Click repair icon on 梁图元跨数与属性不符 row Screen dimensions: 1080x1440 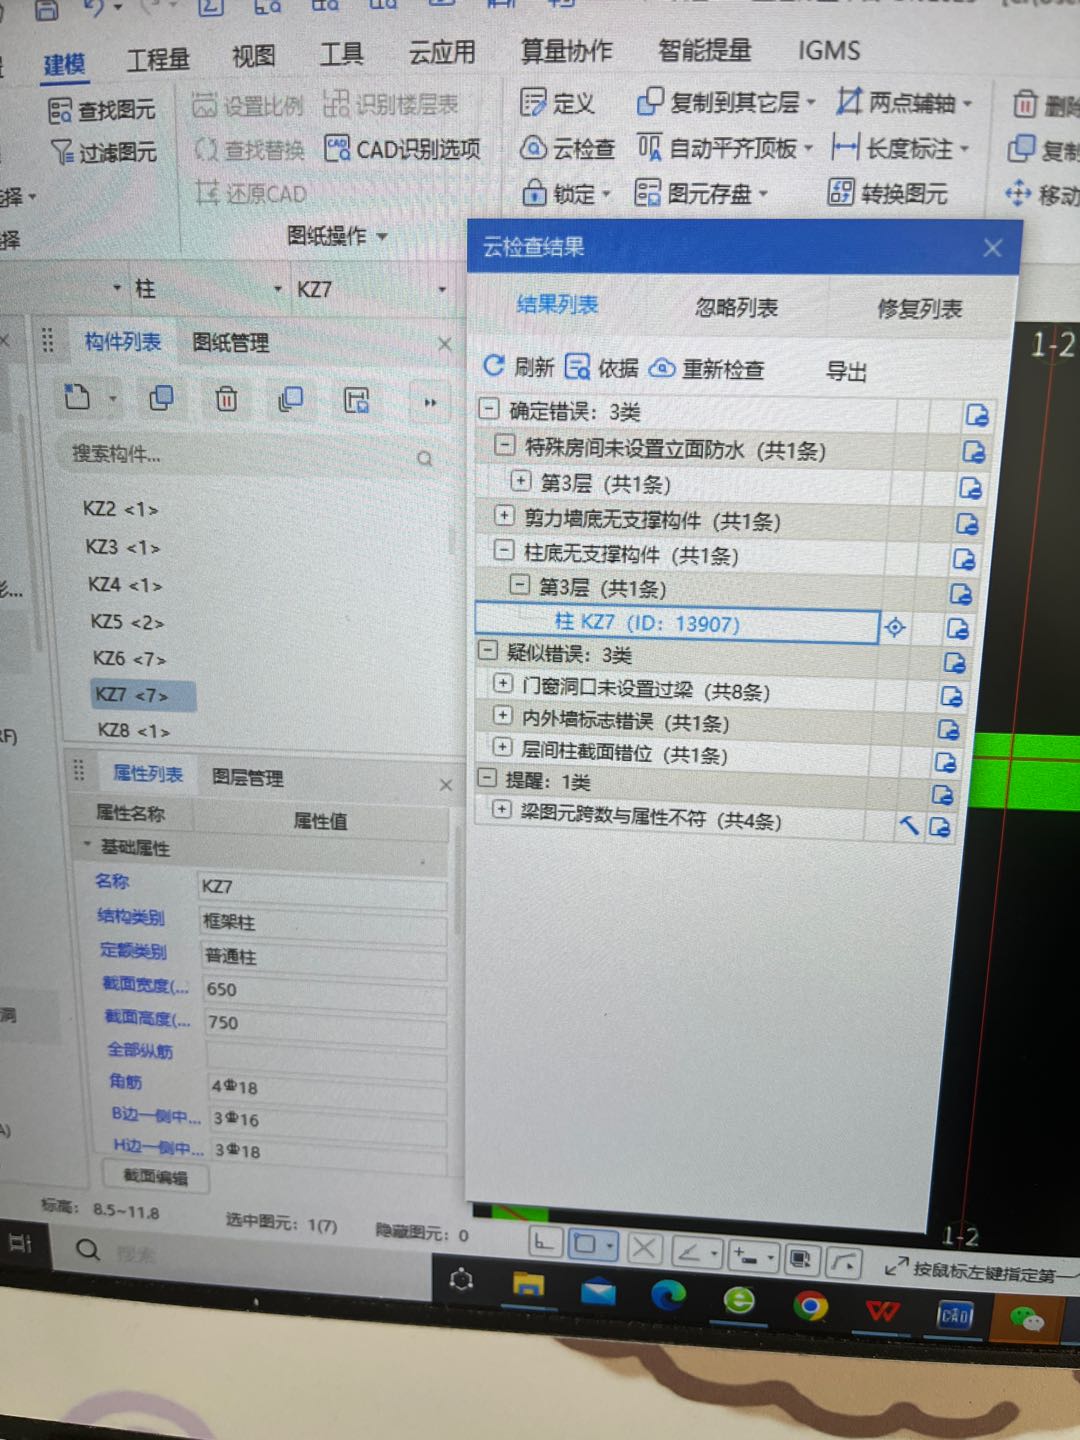click(x=908, y=825)
